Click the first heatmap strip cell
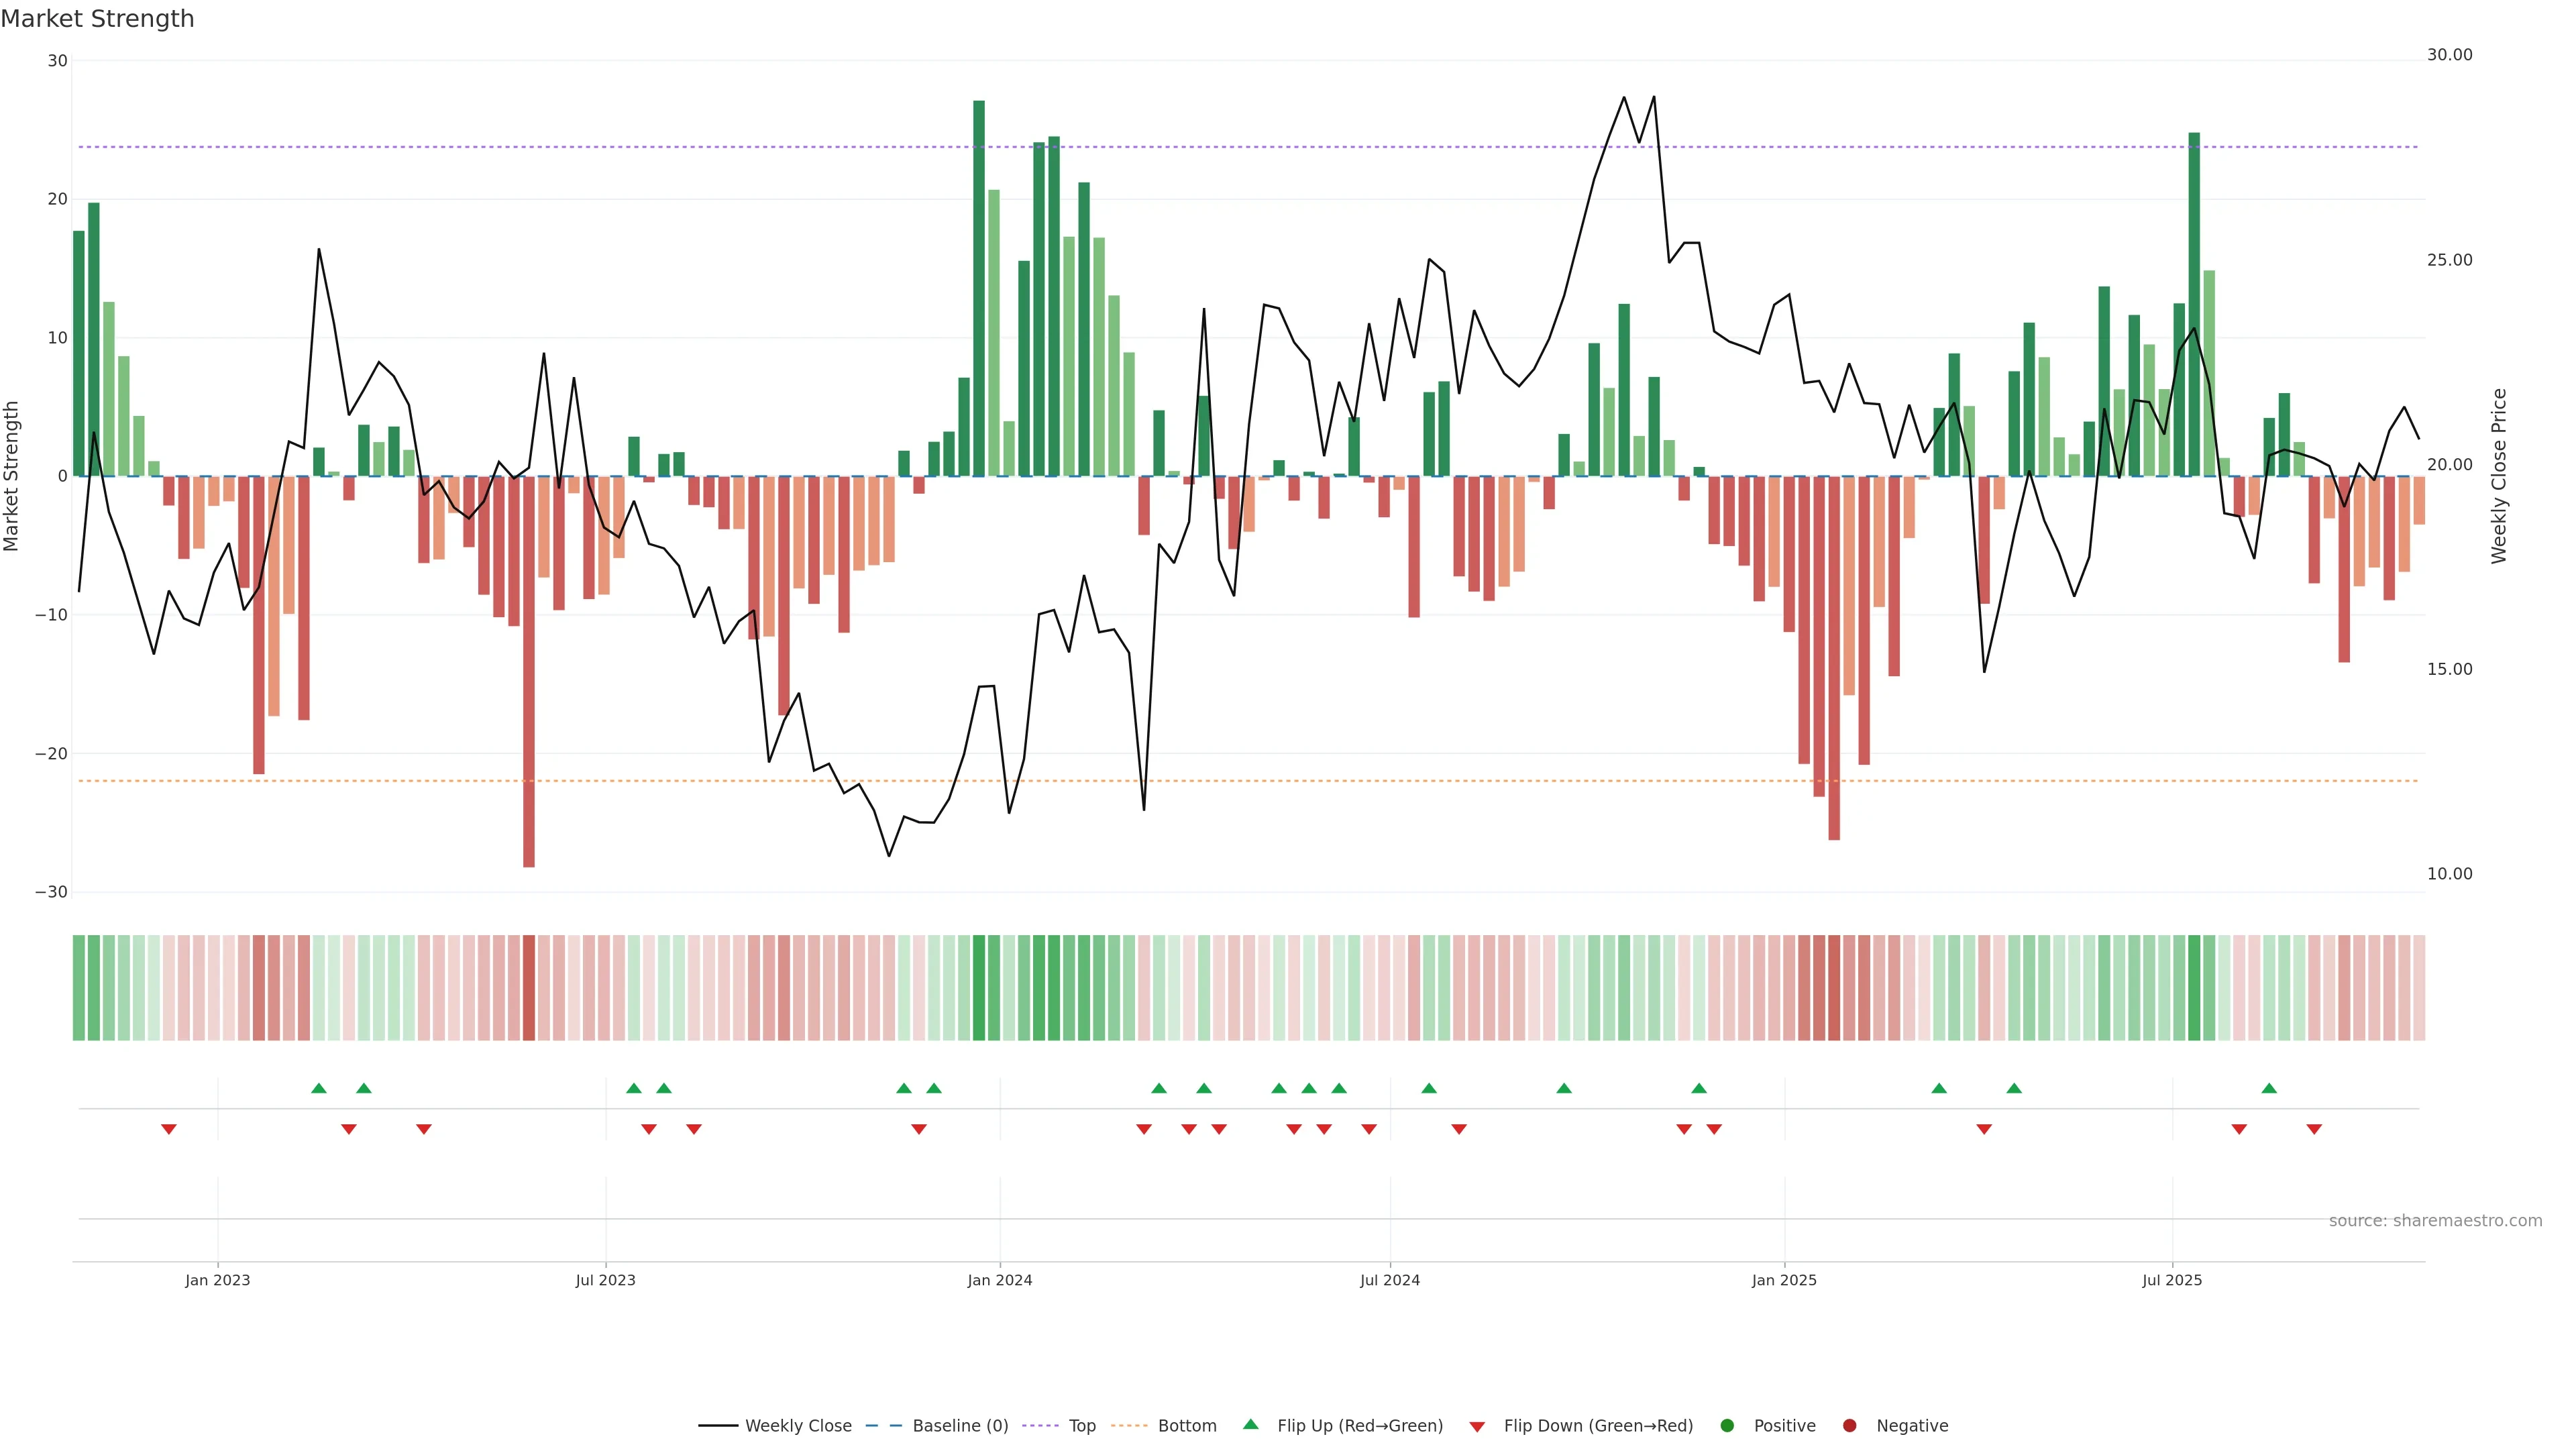The height and width of the screenshot is (1449, 2576). click(79, 988)
